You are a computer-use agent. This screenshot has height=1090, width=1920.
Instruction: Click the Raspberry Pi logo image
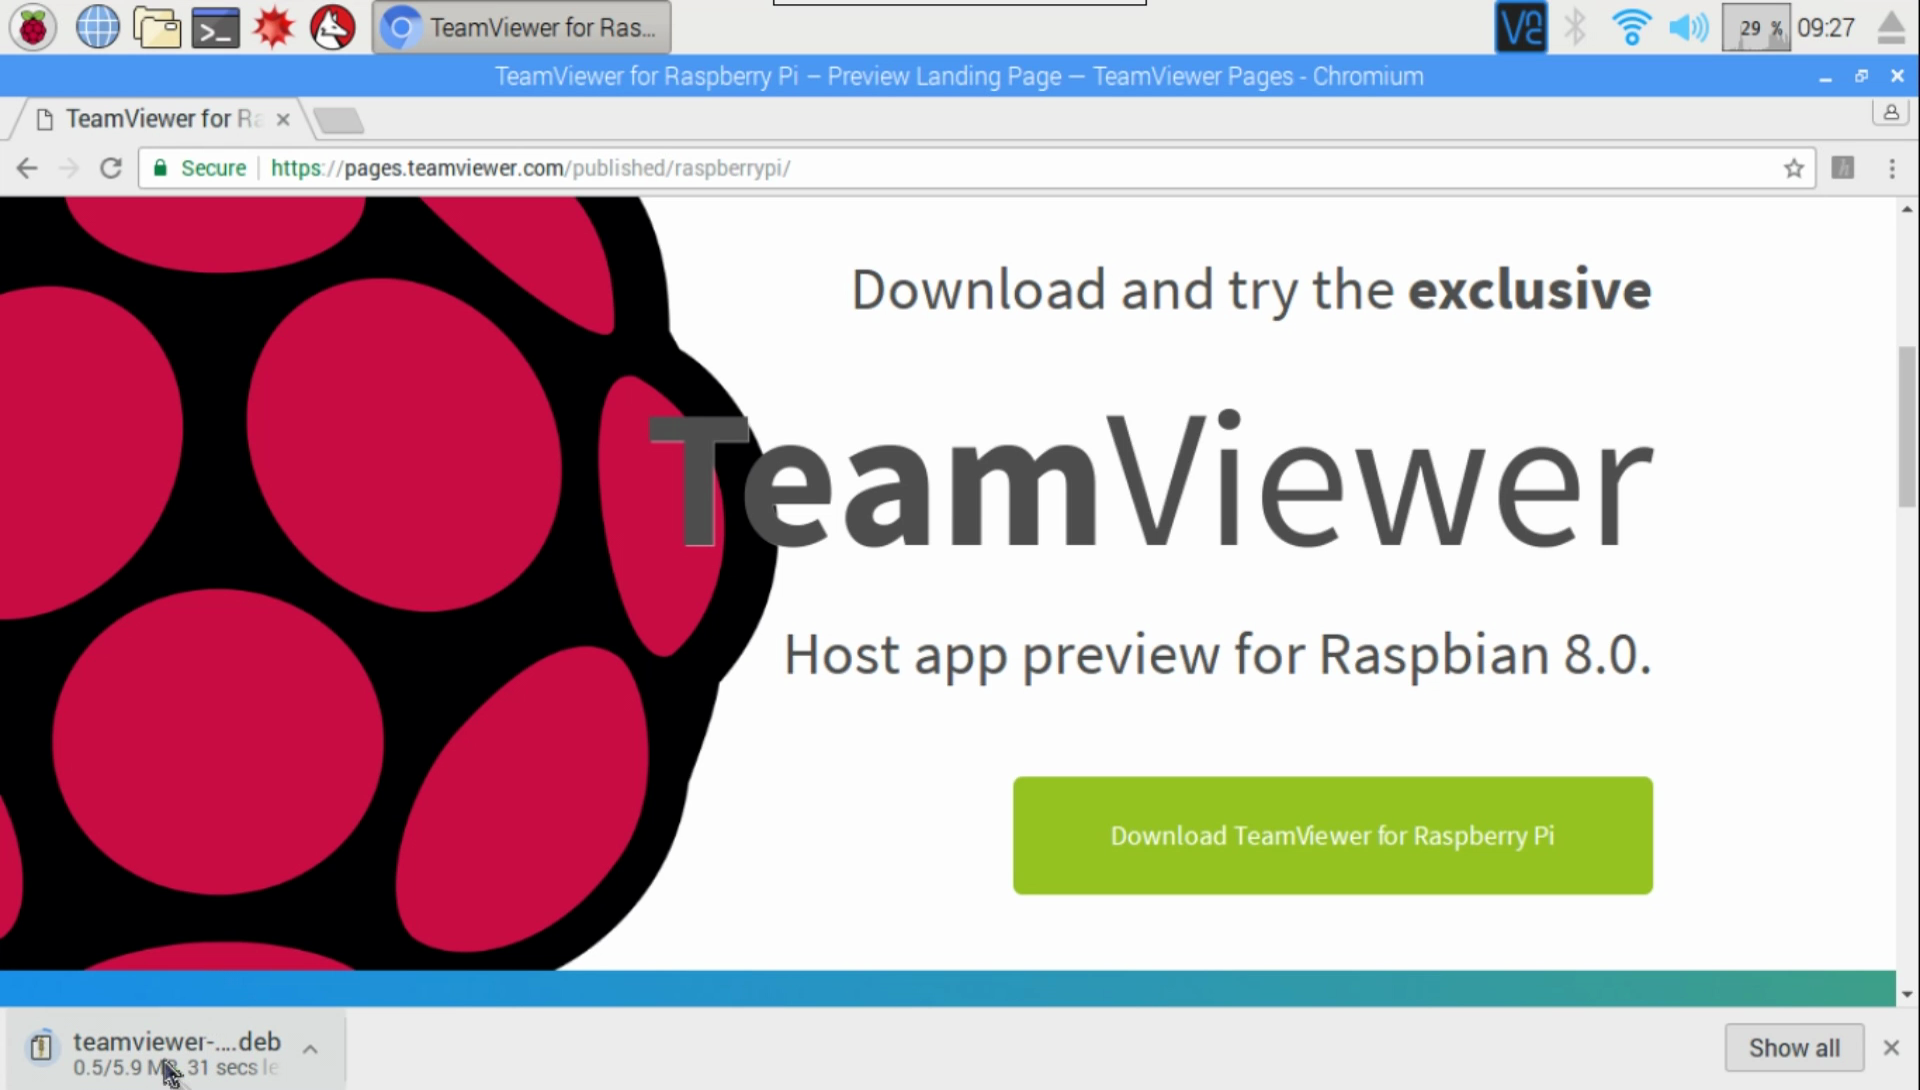point(389,583)
